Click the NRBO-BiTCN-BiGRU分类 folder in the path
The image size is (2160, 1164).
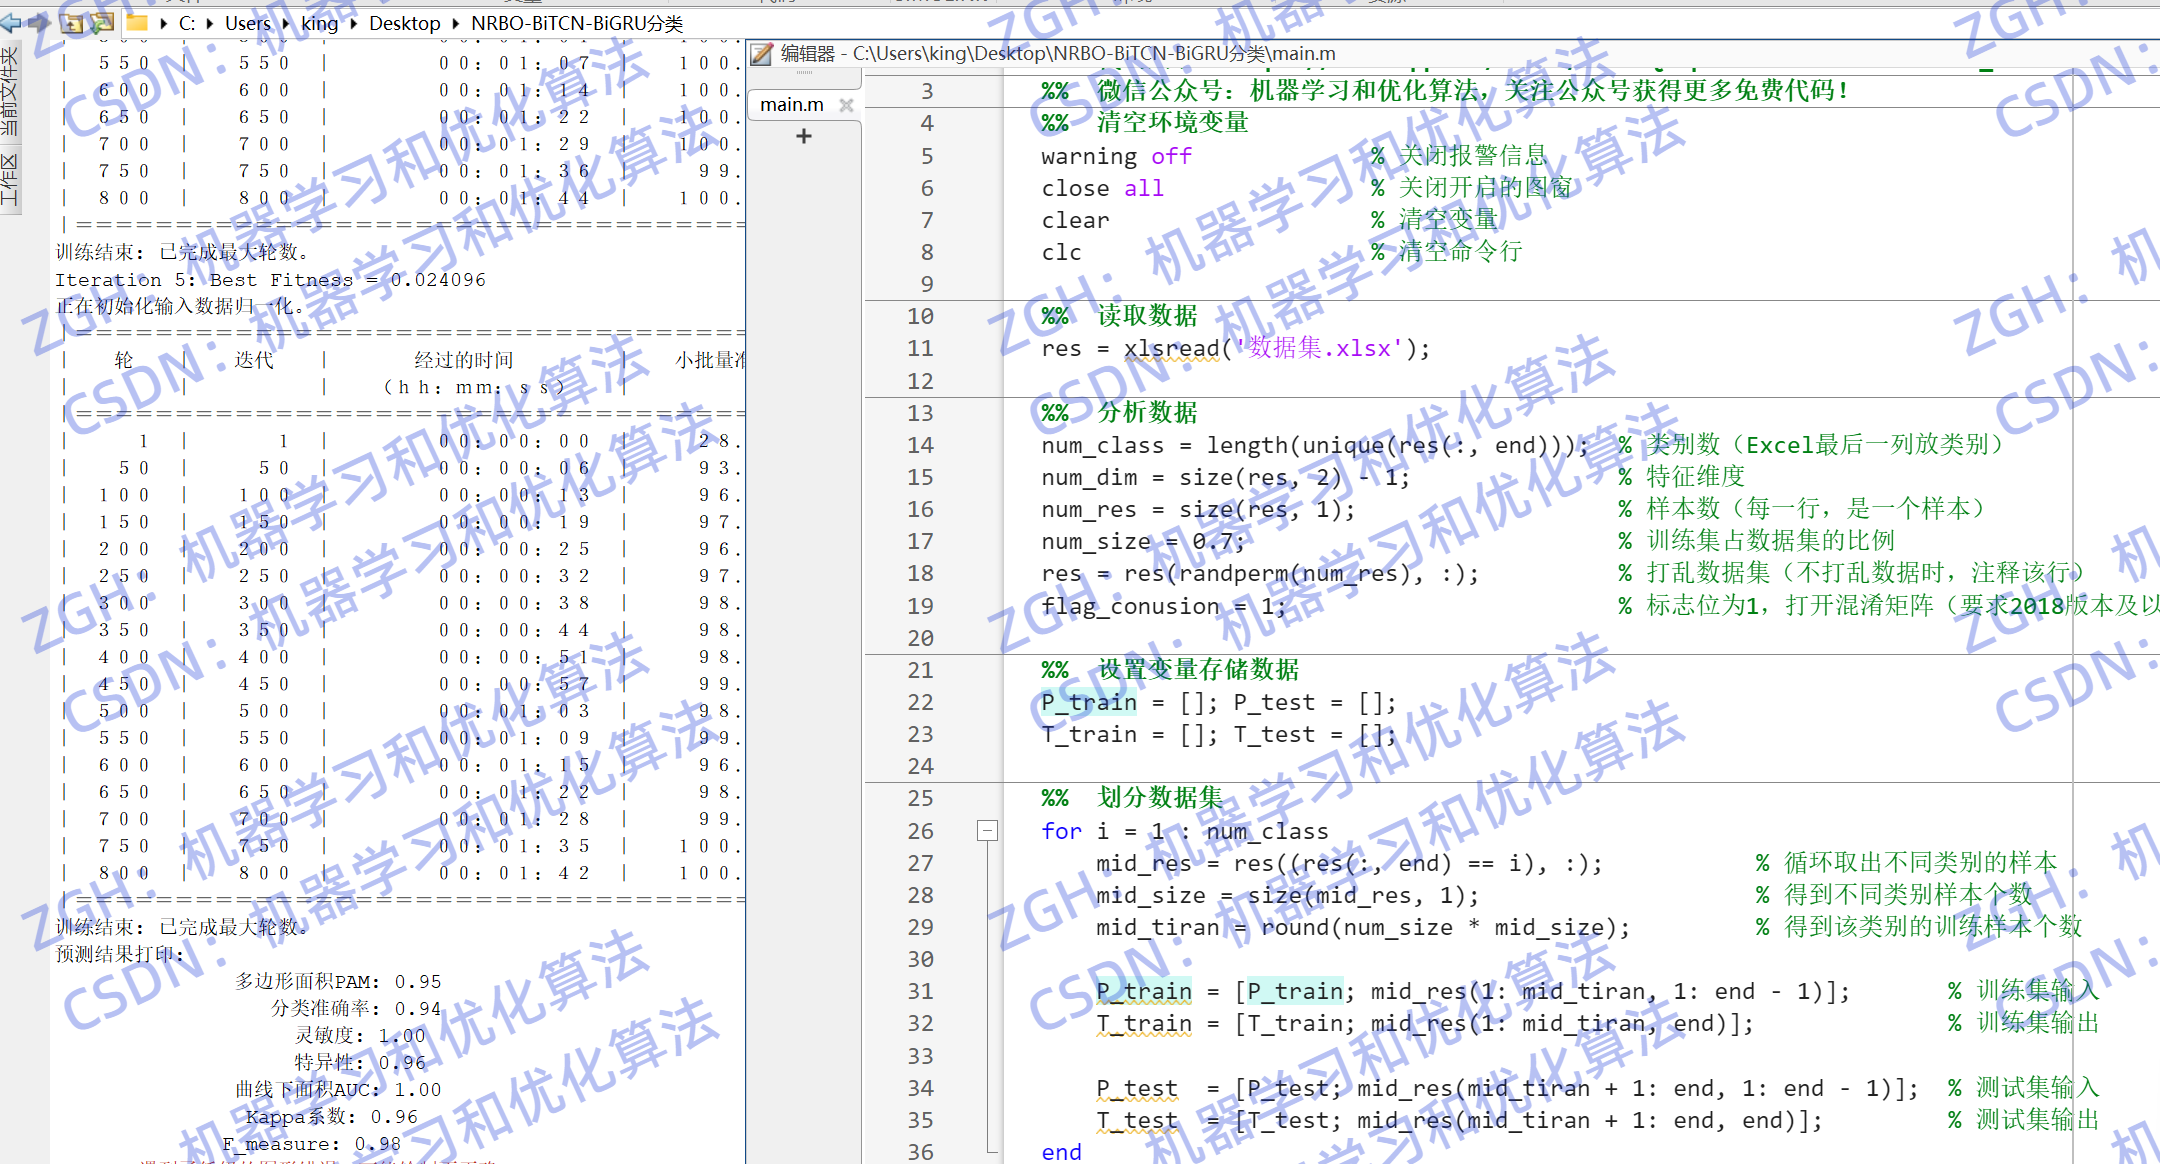[577, 23]
